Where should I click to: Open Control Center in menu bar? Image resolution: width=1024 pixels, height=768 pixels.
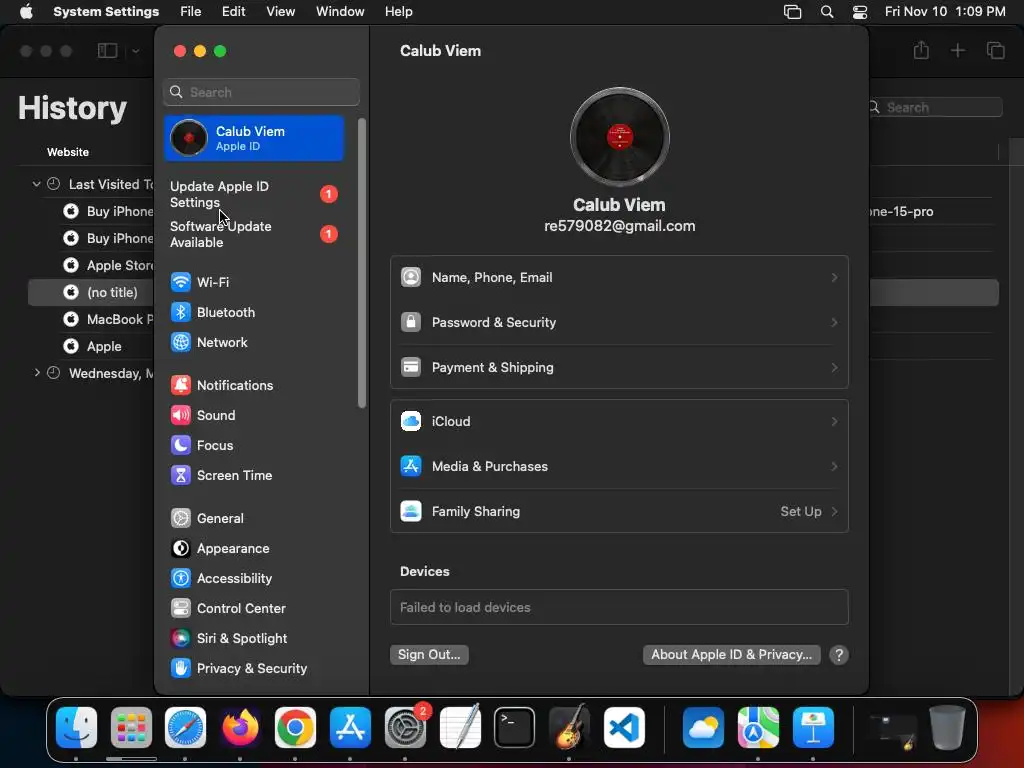tap(860, 12)
